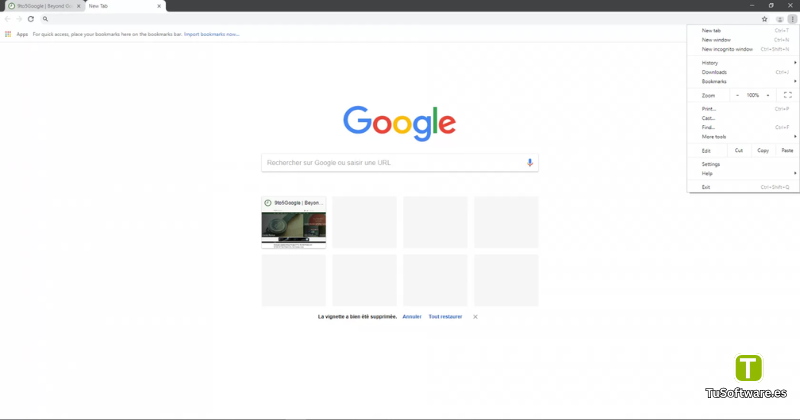The height and width of the screenshot is (420, 800).
Task: Open the profile avatar icon in toolbar
Action: pyautogui.click(x=780, y=19)
